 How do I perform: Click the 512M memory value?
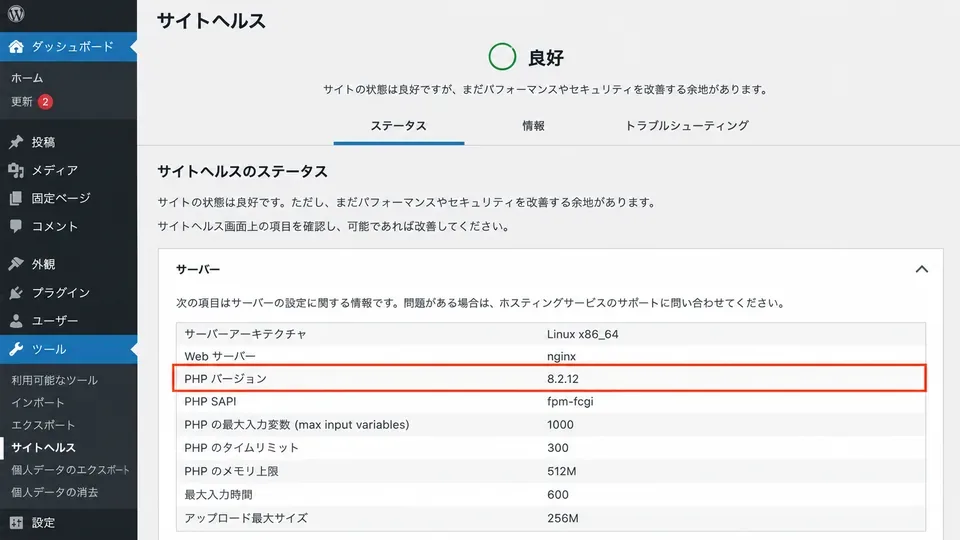(x=561, y=471)
